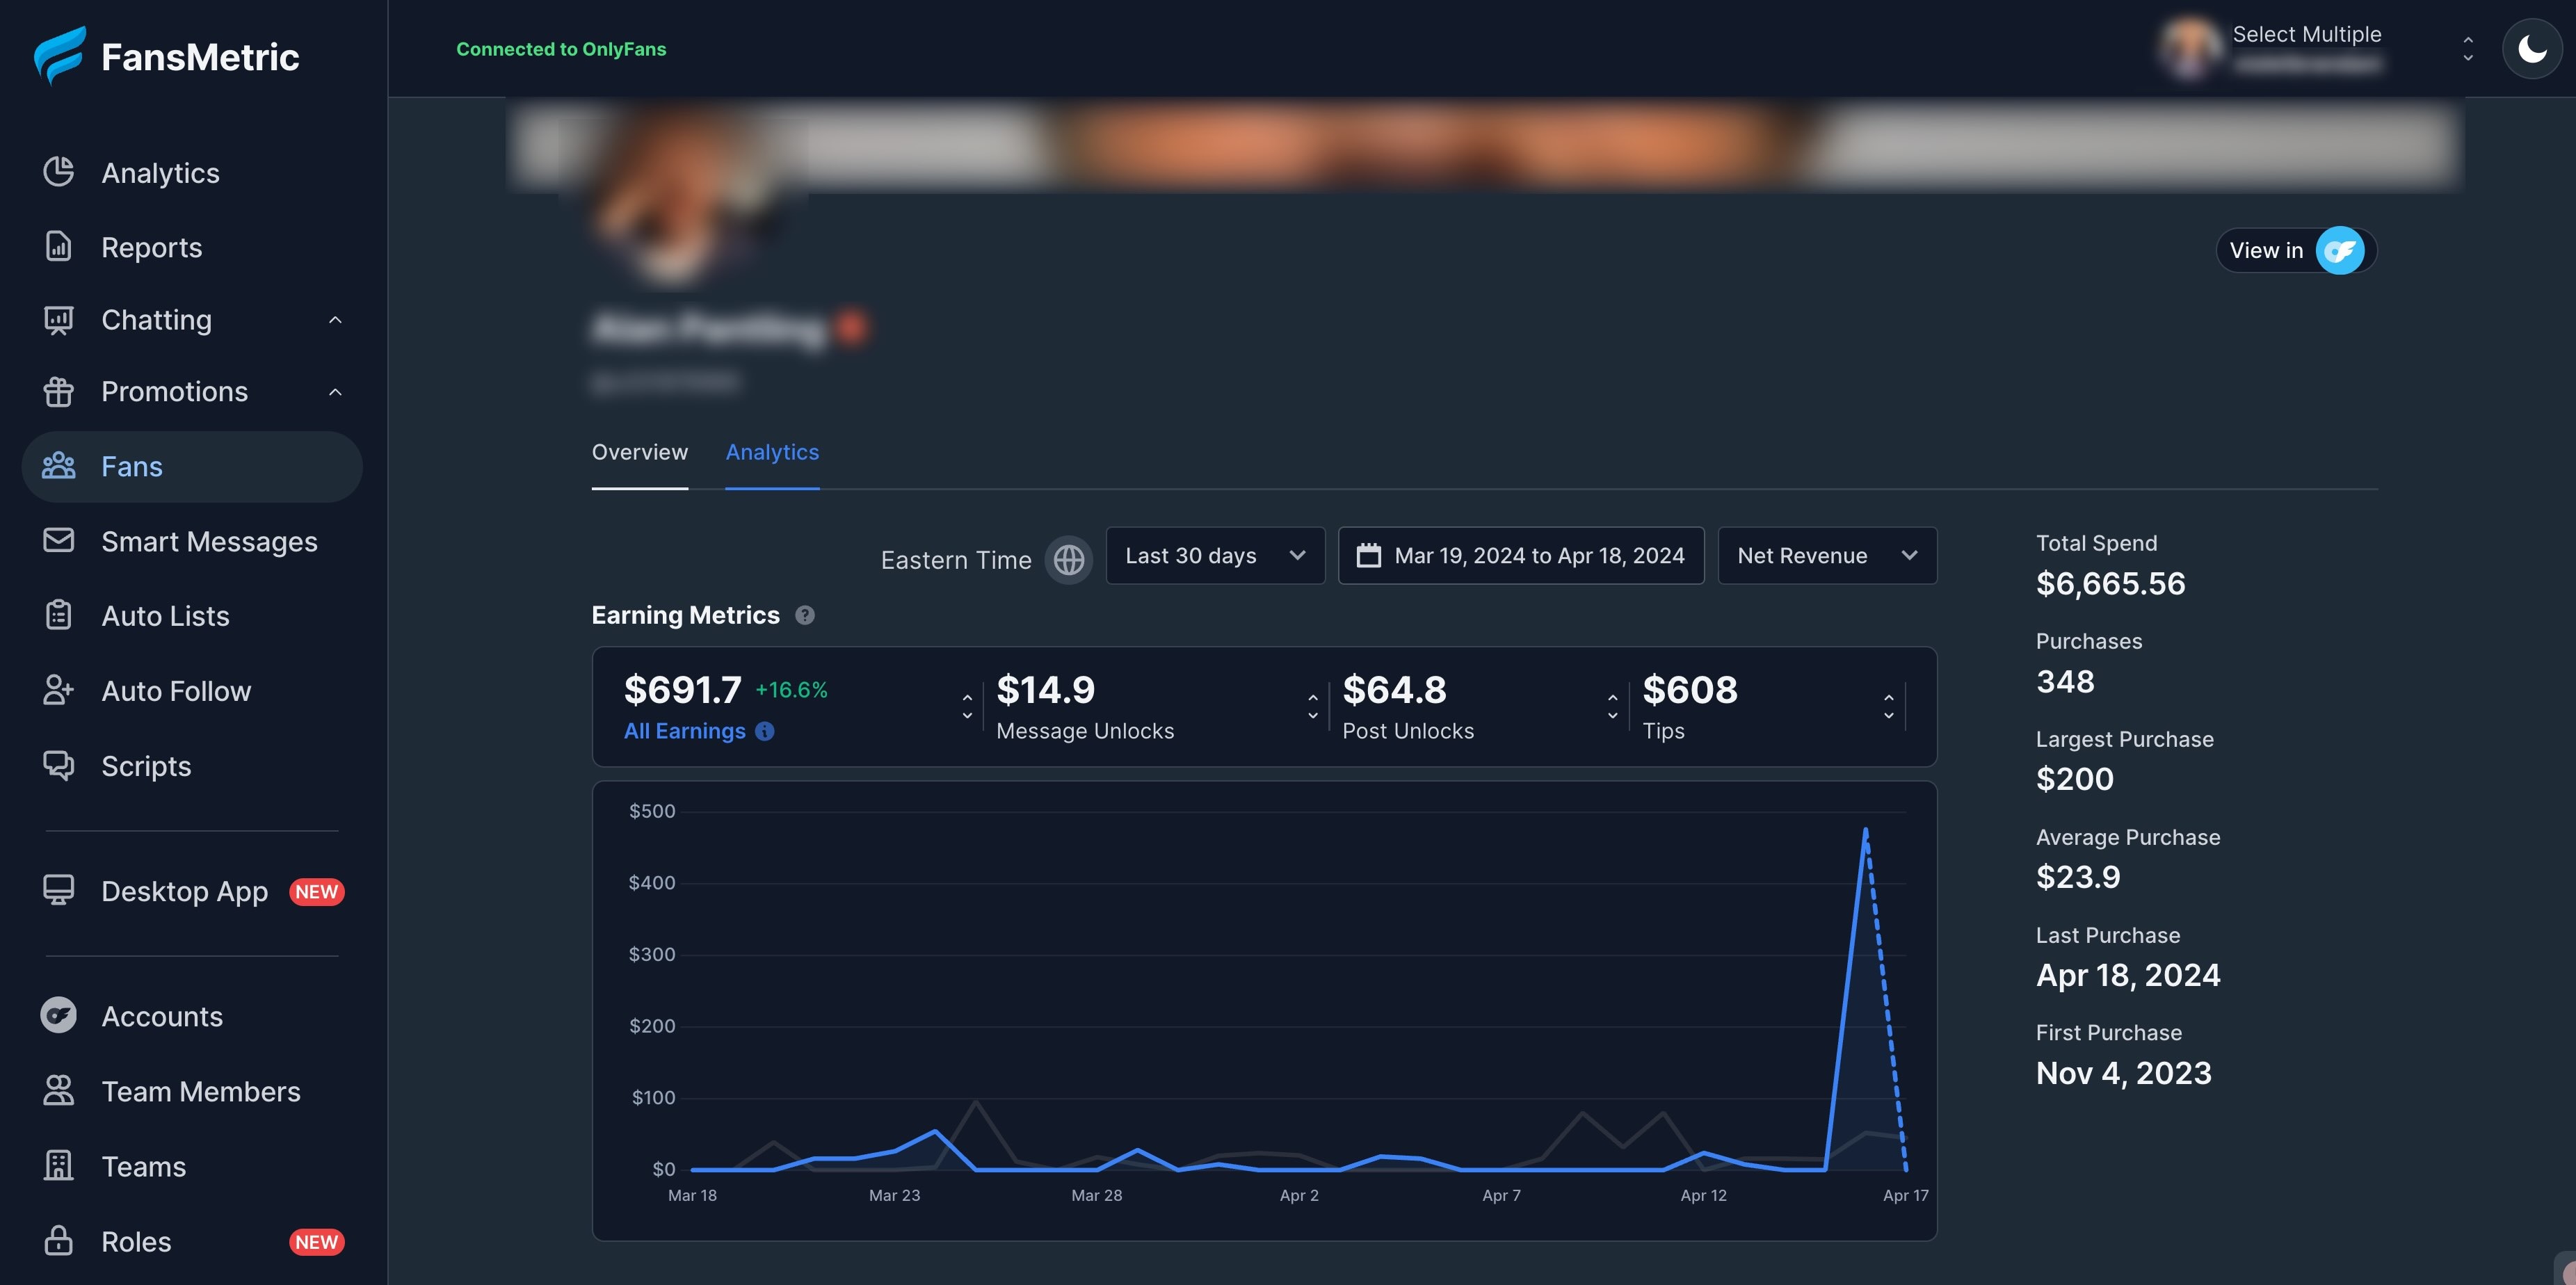Toggle Message Unlocks metric selector arrows
This screenshot has height=1285, width=2576.
[x=1312, y=706]
